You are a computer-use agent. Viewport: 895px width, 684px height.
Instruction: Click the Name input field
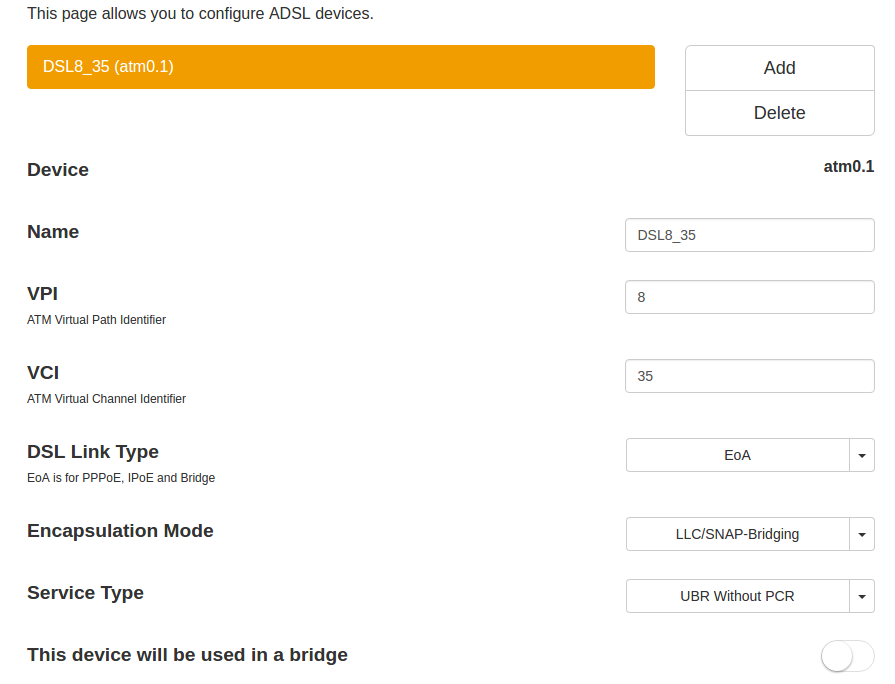[x=749, y=235]
